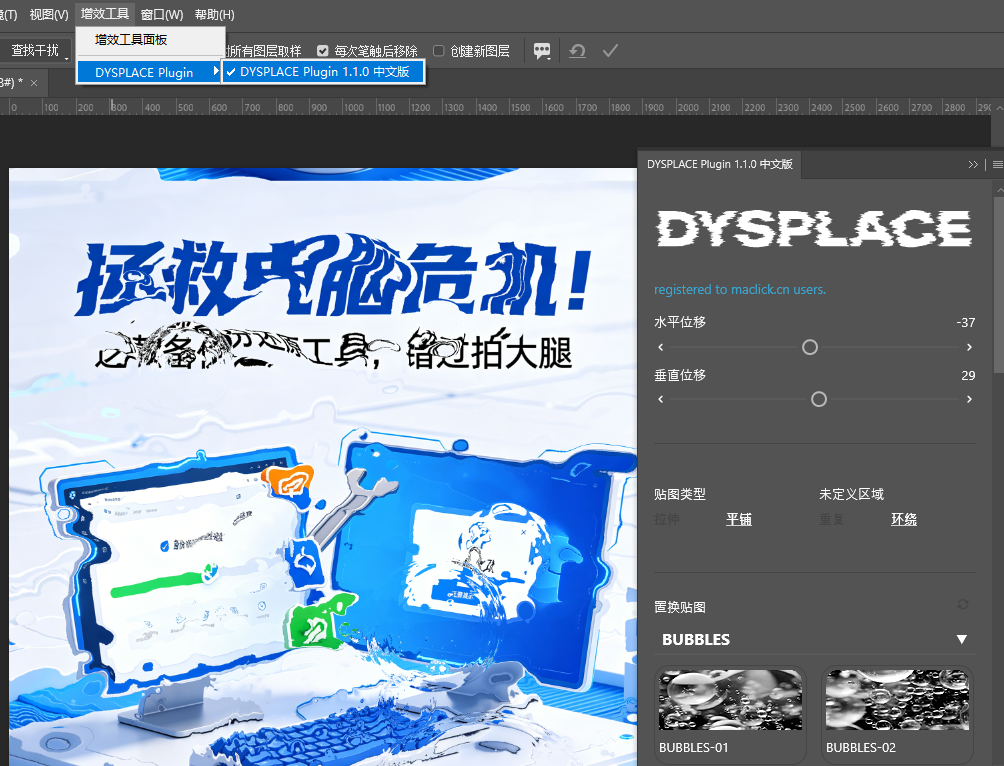The height and width of the screenshot is (766, 1004).
Task: Choose the BUBBLES-02 map thumbnail
Action: [x=897, y=700]
